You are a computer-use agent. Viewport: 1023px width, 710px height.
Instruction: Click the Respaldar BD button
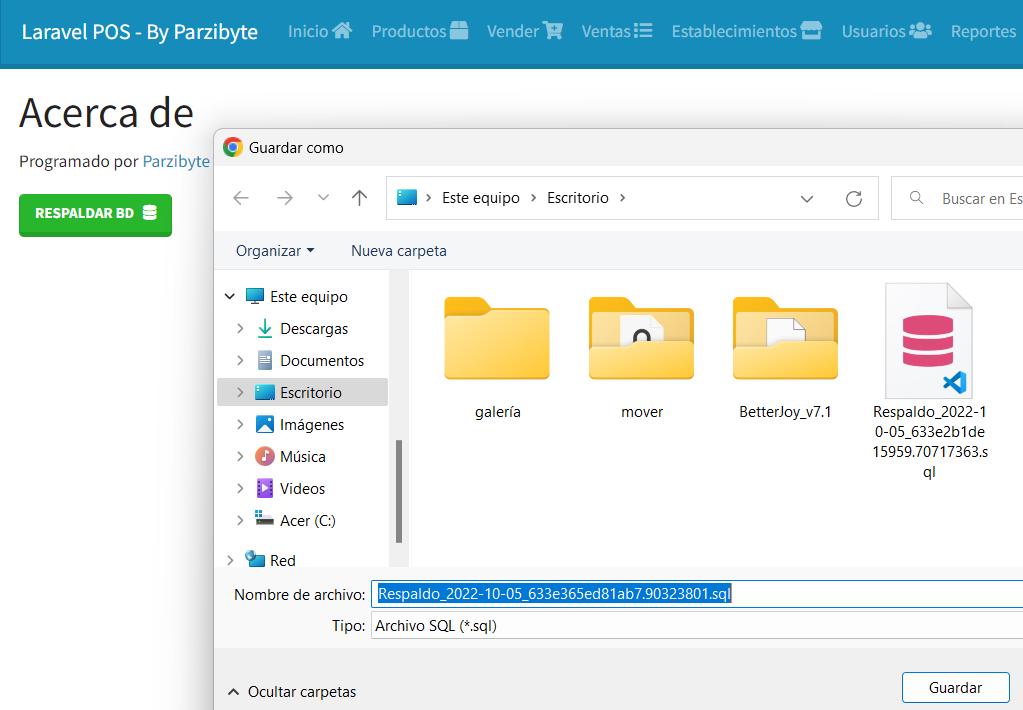(95, 214)
